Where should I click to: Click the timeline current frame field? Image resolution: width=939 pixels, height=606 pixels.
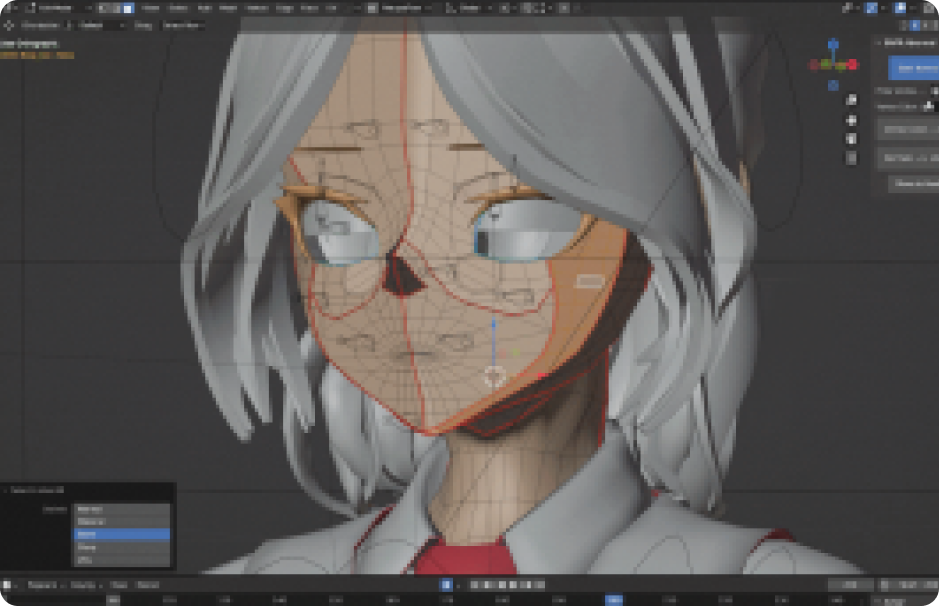[x=849, y=585]
